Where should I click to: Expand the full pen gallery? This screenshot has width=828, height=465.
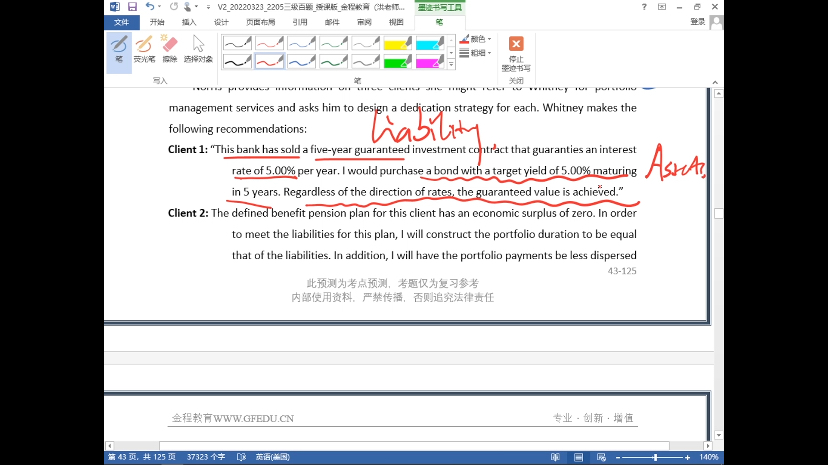click(x=451, y=64)
